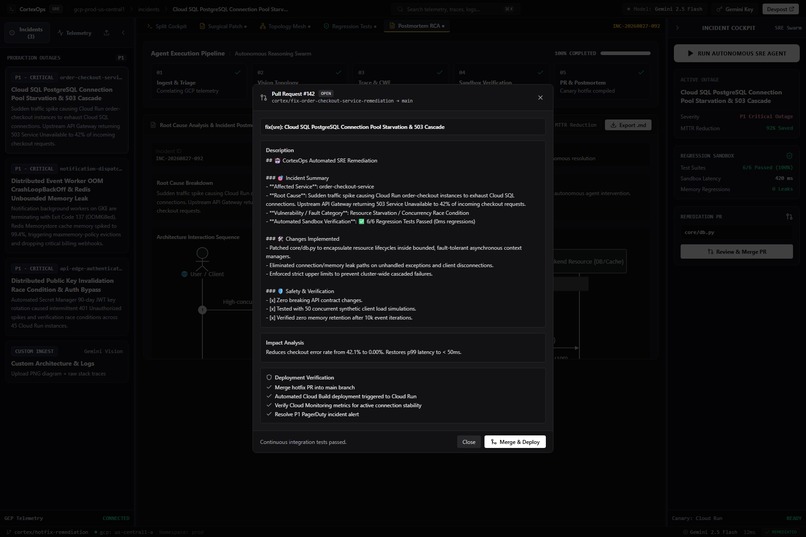Viewport: 806px width, 537px height.
Task: Switch to the Incidents (3) sidebar tab
Action: click(x=26, y=33)
